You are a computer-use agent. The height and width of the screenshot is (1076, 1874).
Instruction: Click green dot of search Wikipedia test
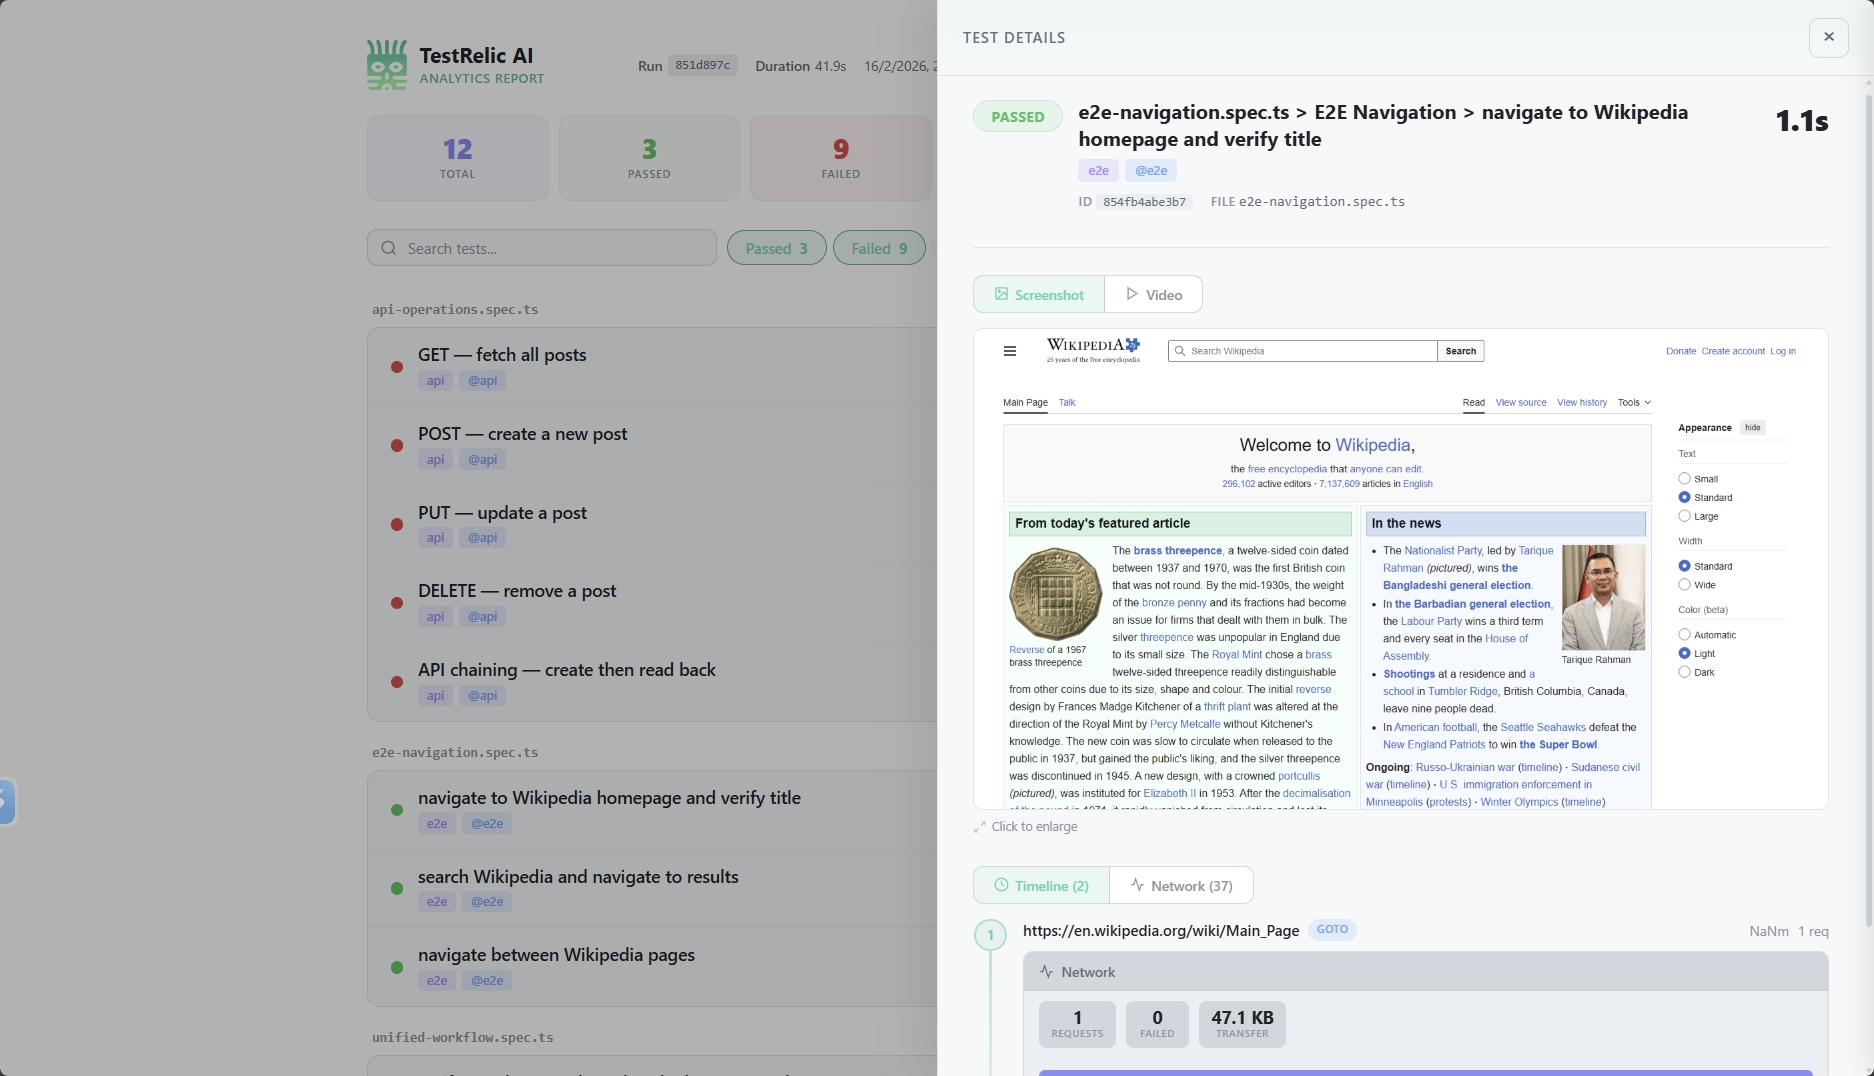point(397,888)
